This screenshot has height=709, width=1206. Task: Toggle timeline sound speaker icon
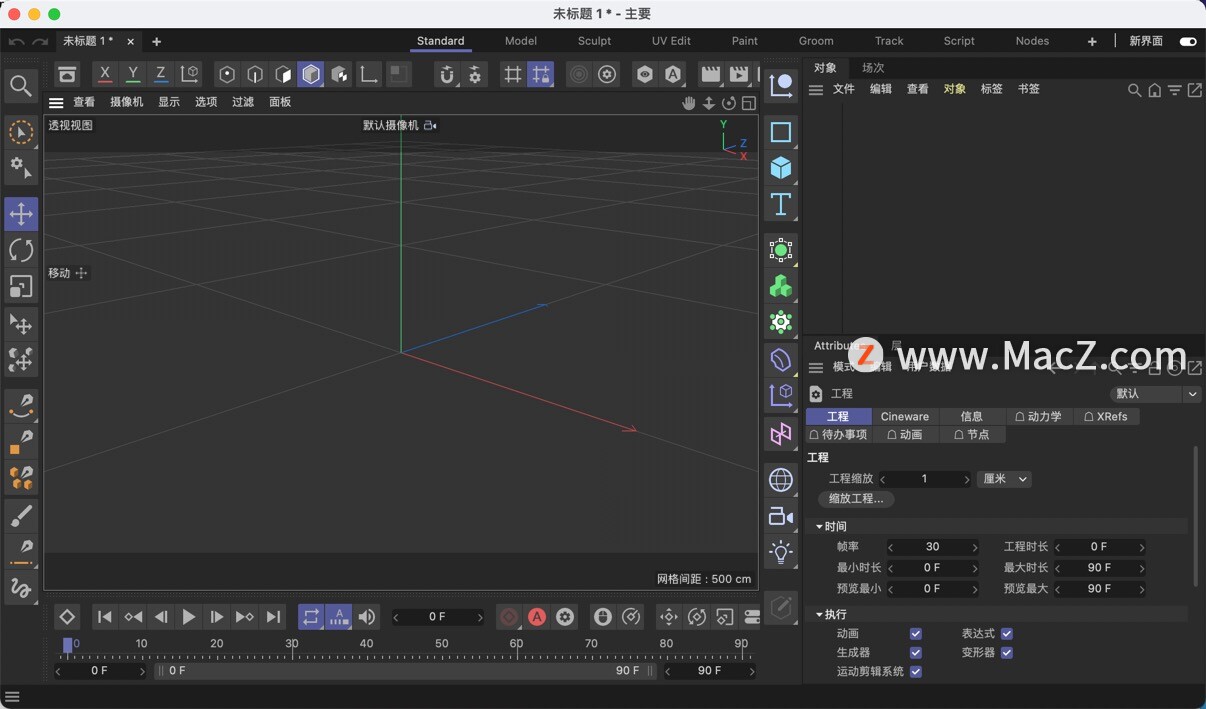(367, 617)
